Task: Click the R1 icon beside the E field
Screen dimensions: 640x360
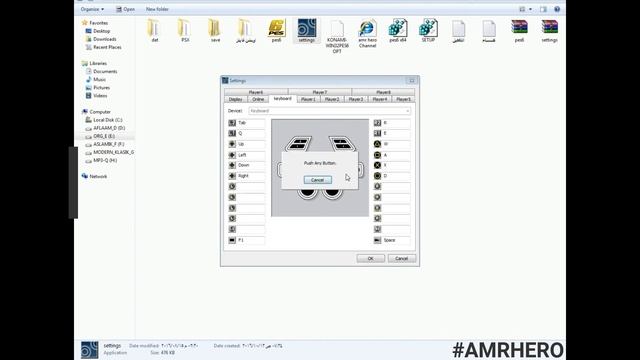Action: pos(377,133)
